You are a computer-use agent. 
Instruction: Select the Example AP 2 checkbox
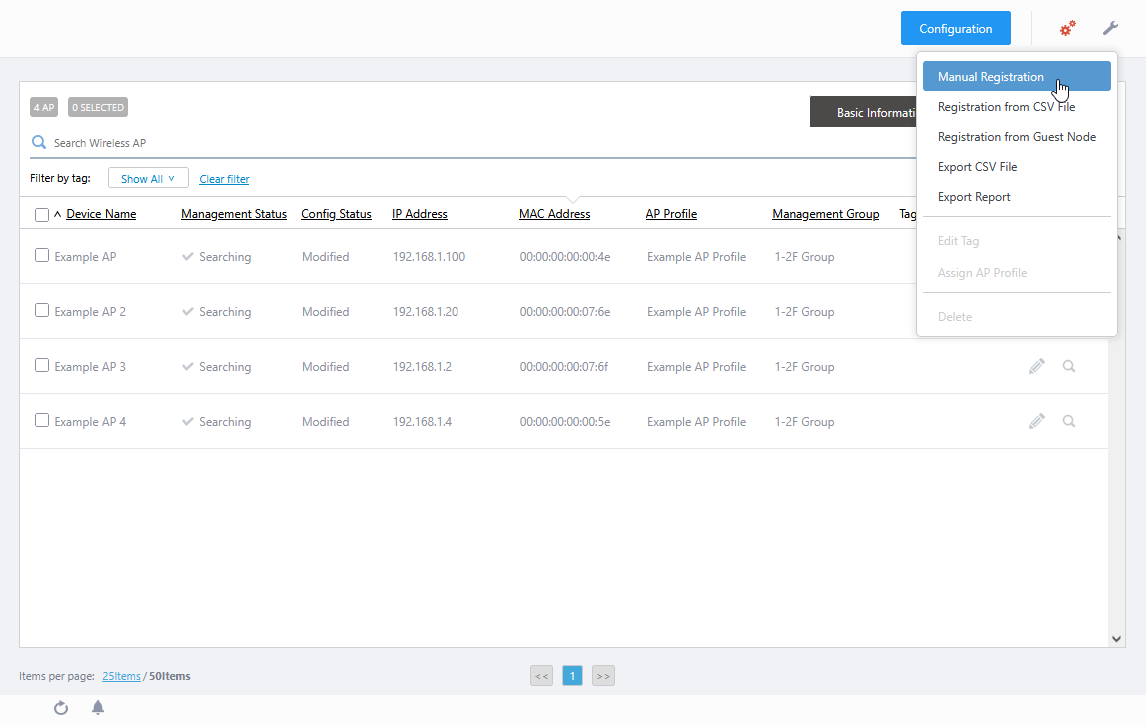tap(42, 311)
